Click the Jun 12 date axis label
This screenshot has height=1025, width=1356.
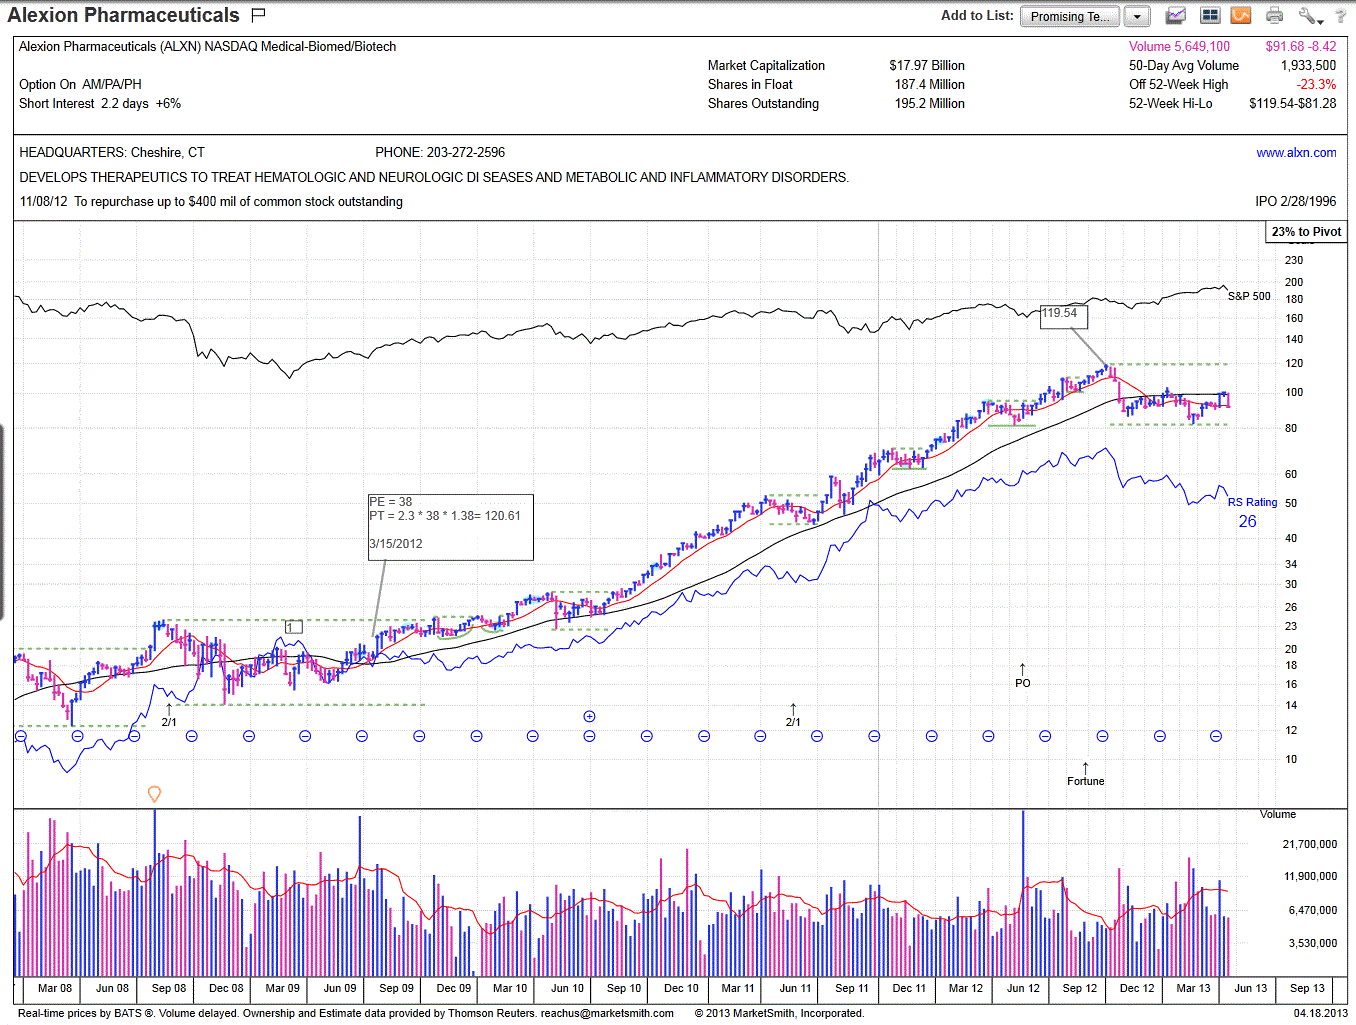coord(1022,988)
